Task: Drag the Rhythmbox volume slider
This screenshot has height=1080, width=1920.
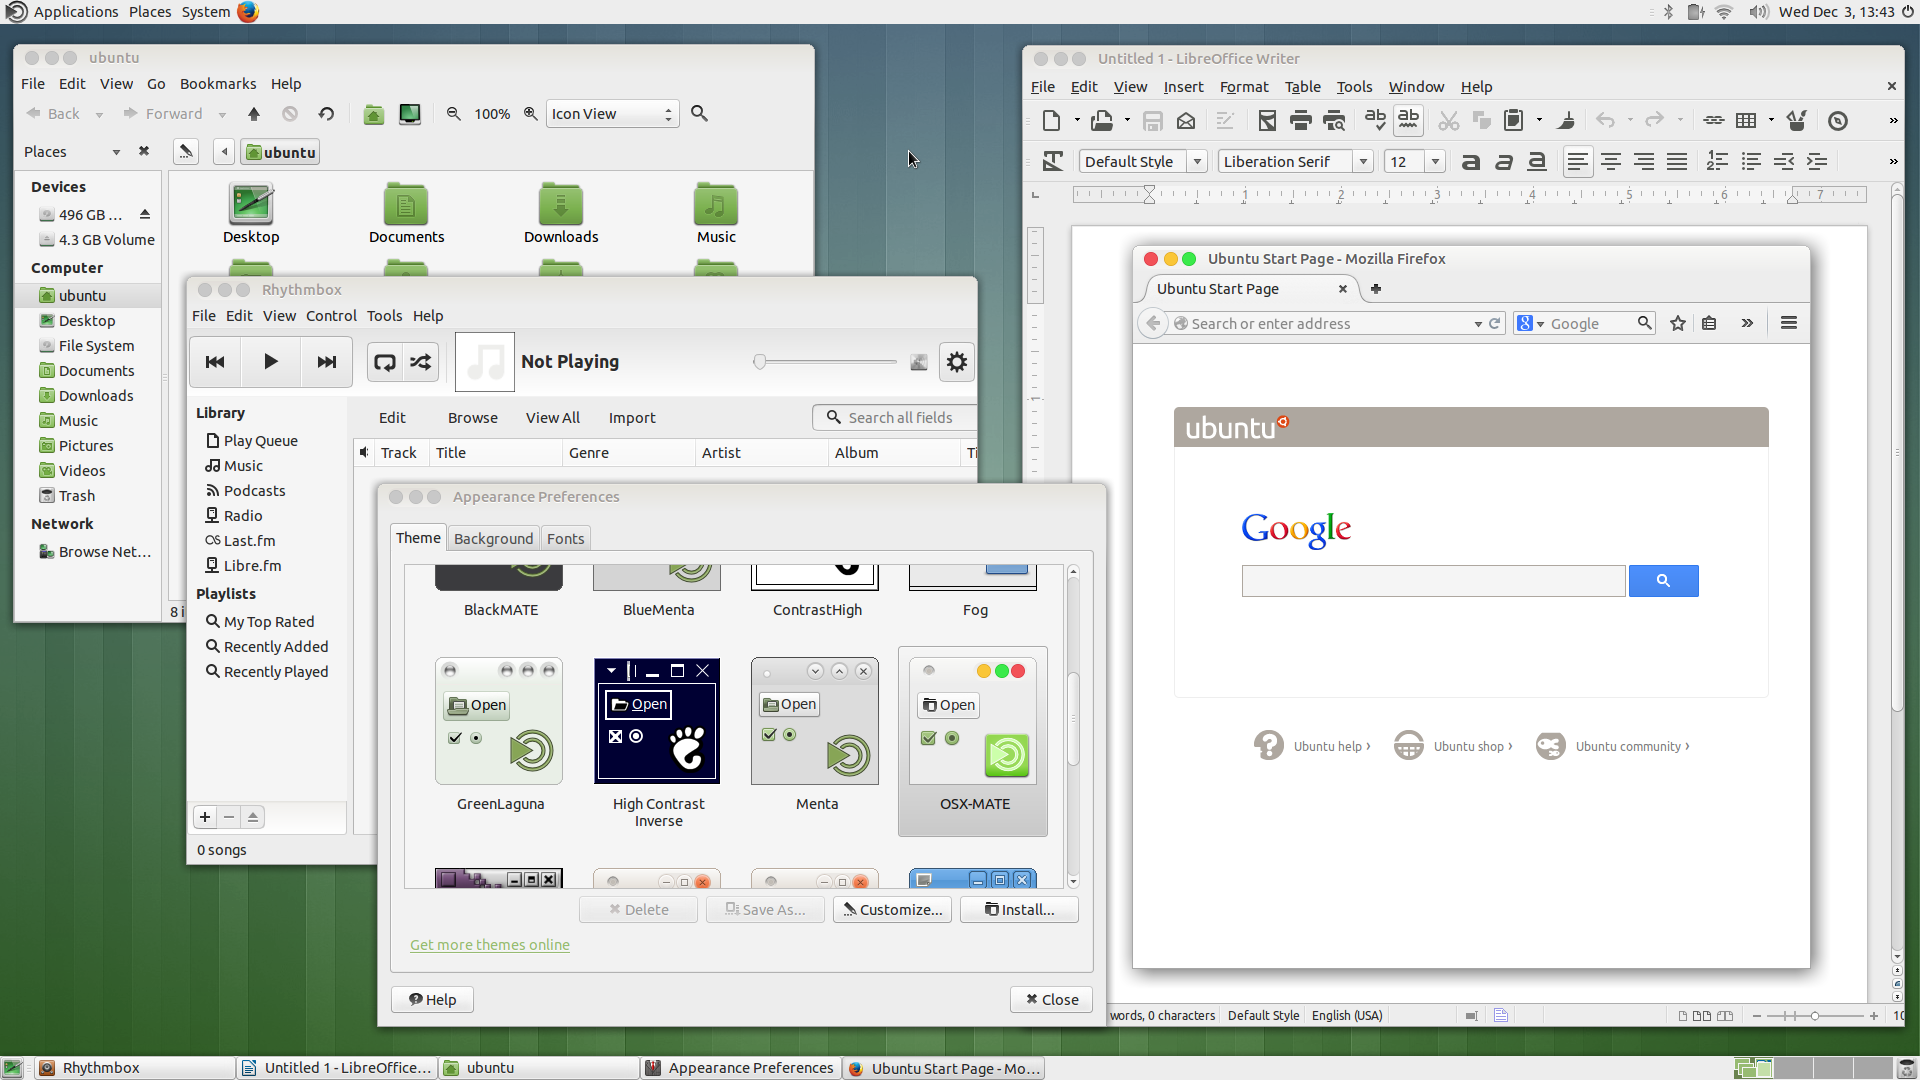Action: pos(760,360)
